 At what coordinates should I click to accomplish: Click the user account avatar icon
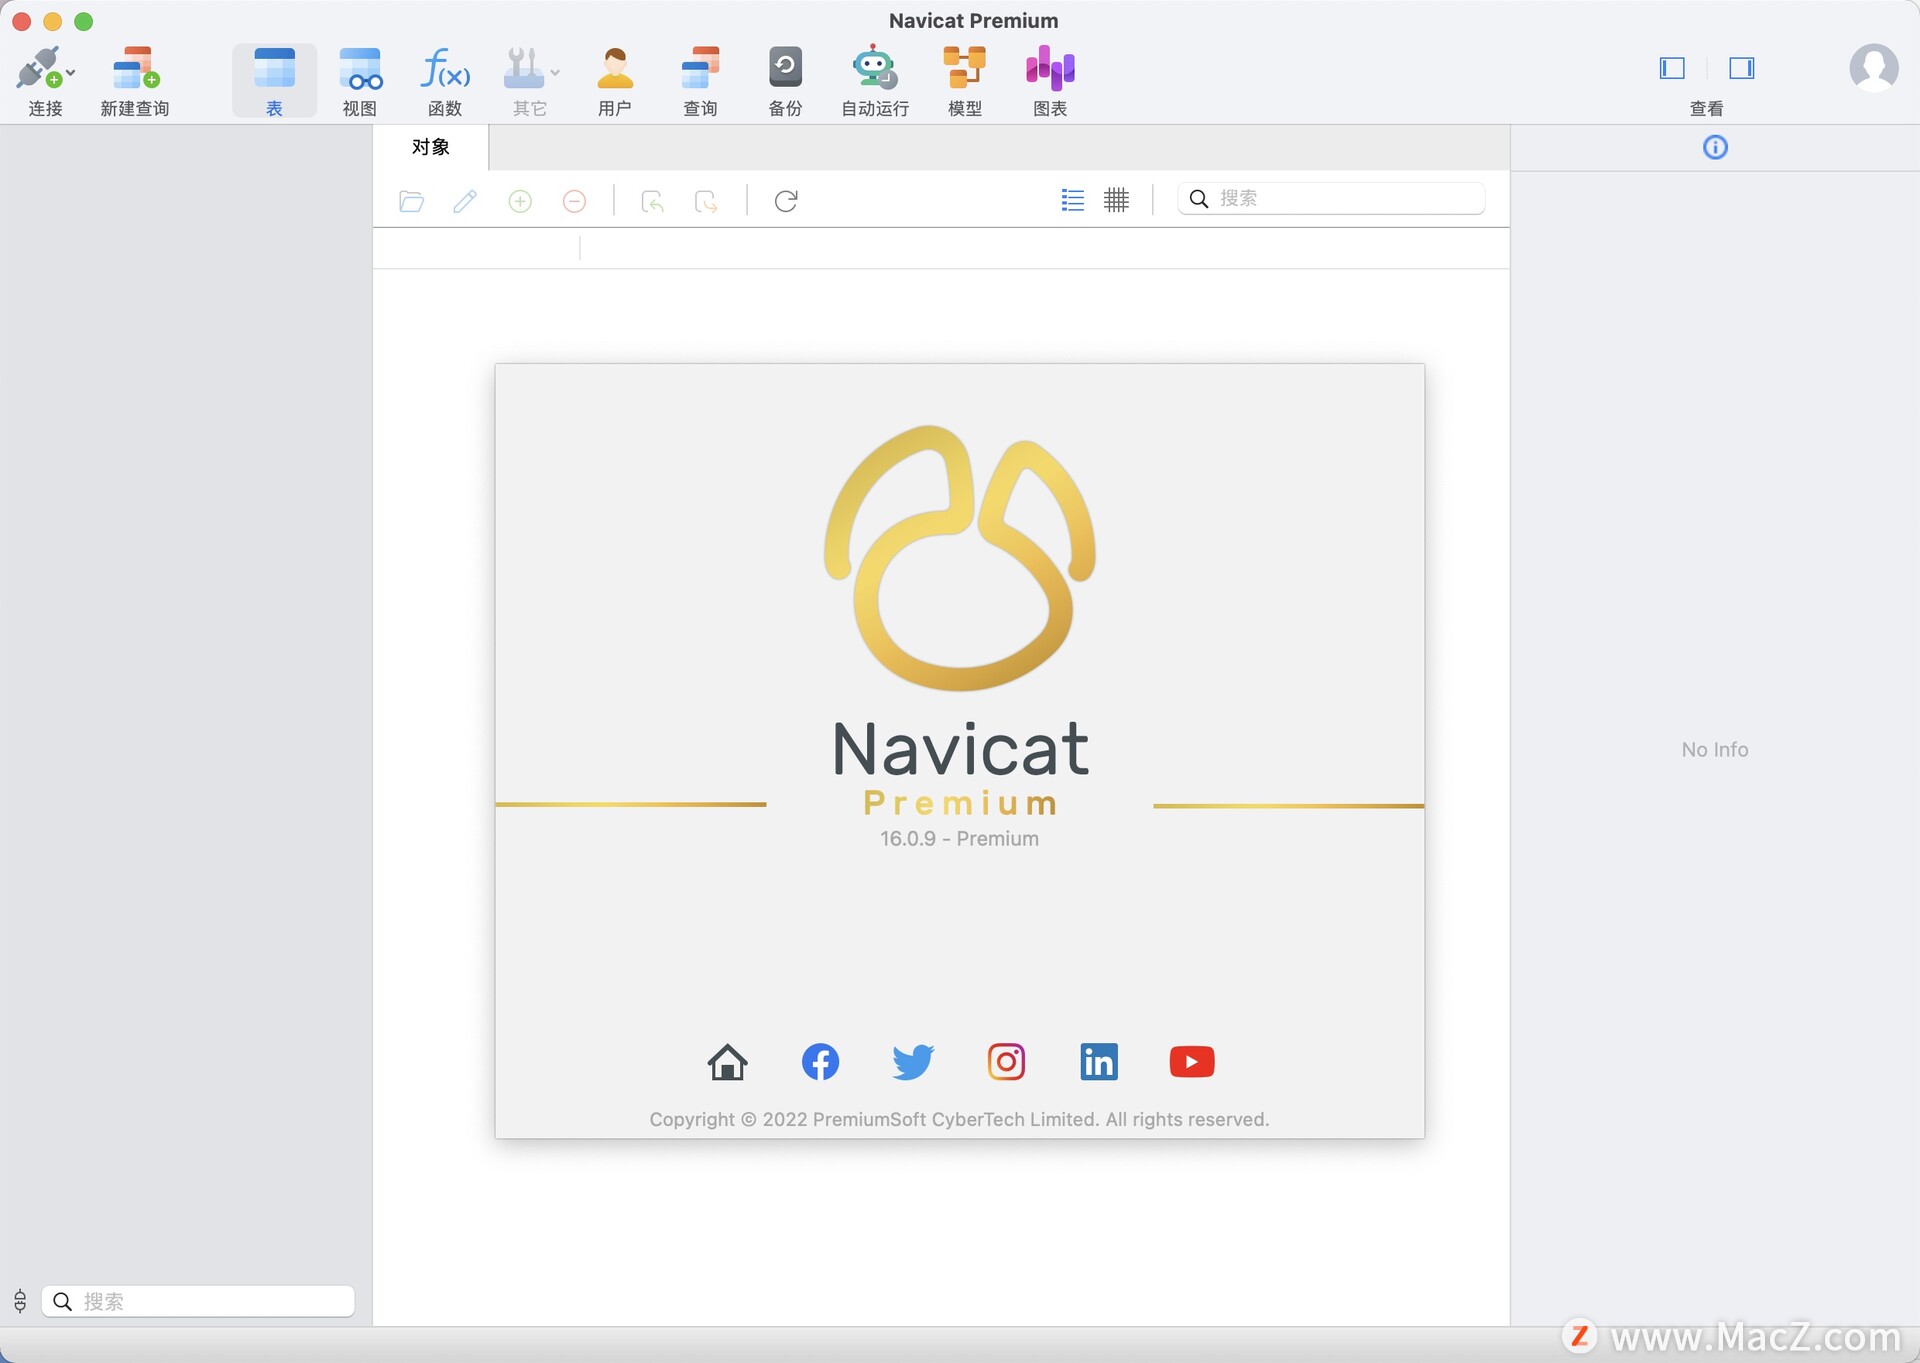click(x=1873, y=68)
